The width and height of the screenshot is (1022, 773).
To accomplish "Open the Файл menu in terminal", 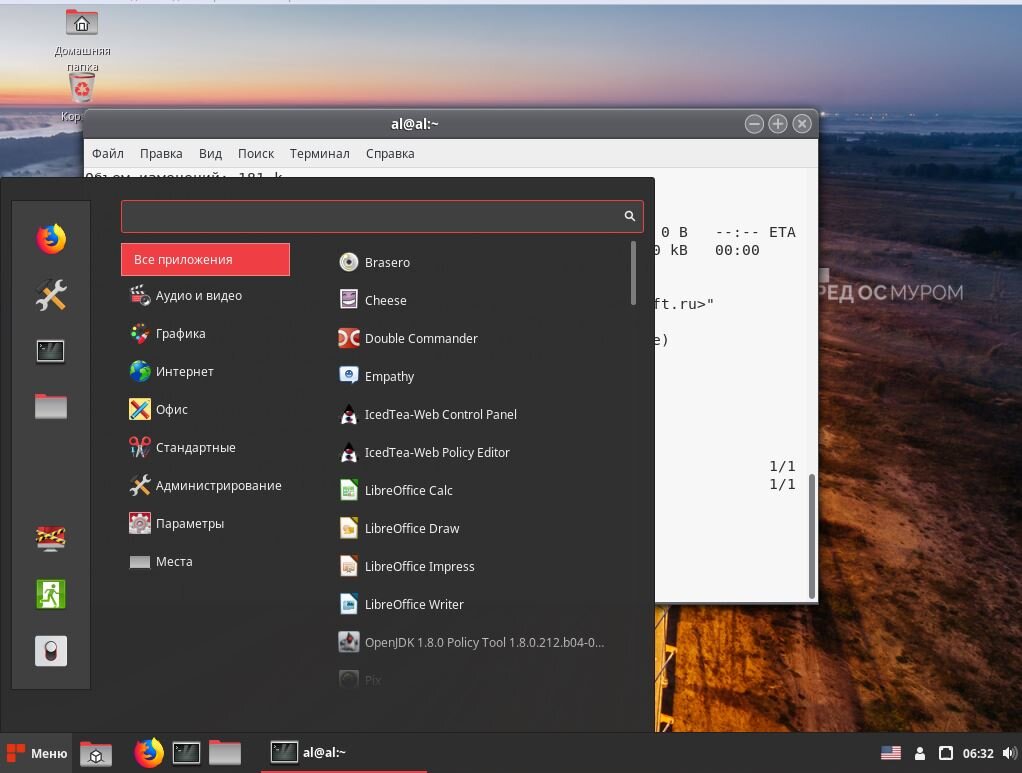I will coord(108,153).
